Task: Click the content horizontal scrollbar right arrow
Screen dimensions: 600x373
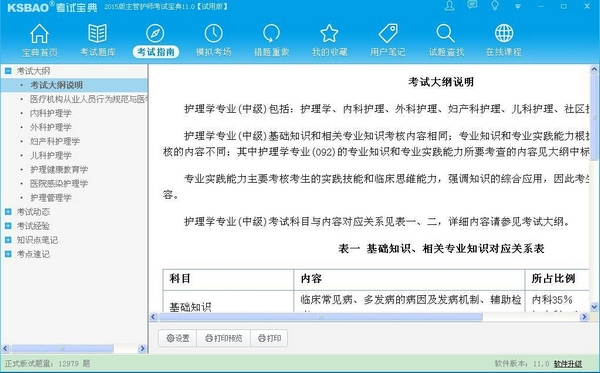Action: [x=584, y=317]
